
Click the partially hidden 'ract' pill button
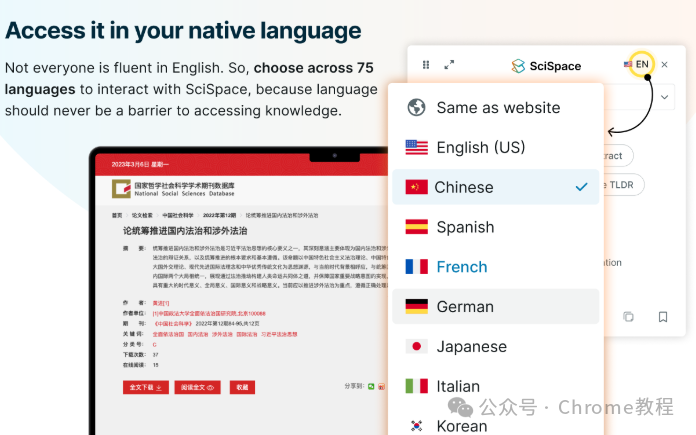[x=618, y=156]
